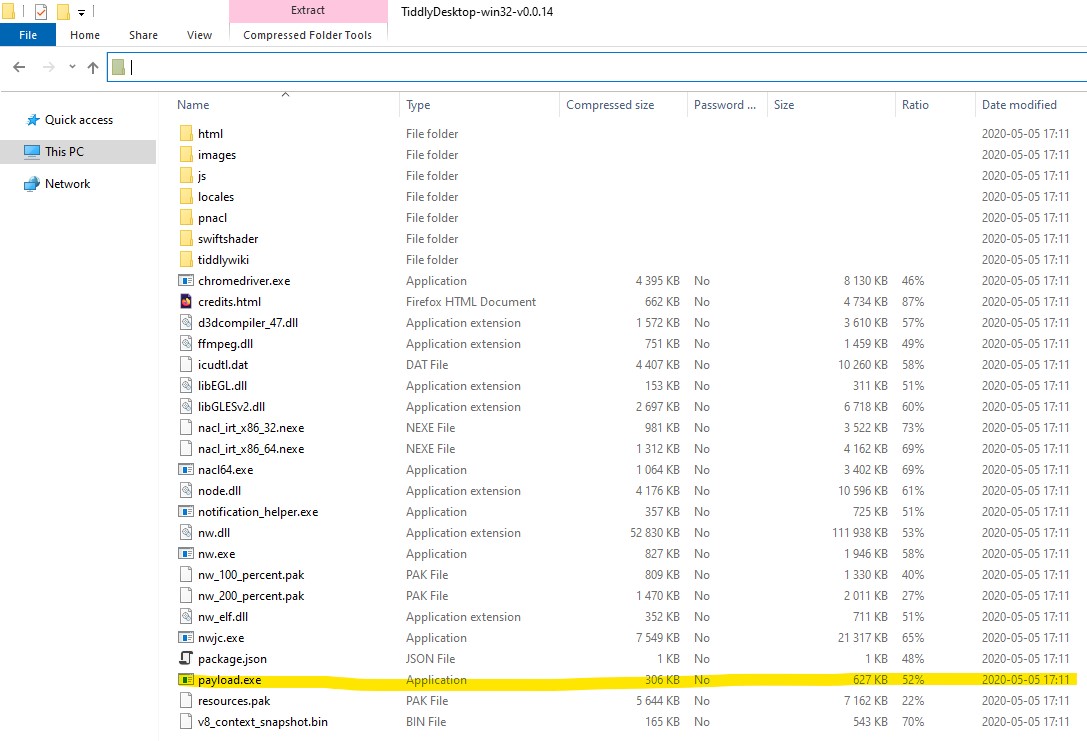Click the images folder icon

tap(186, 154)
